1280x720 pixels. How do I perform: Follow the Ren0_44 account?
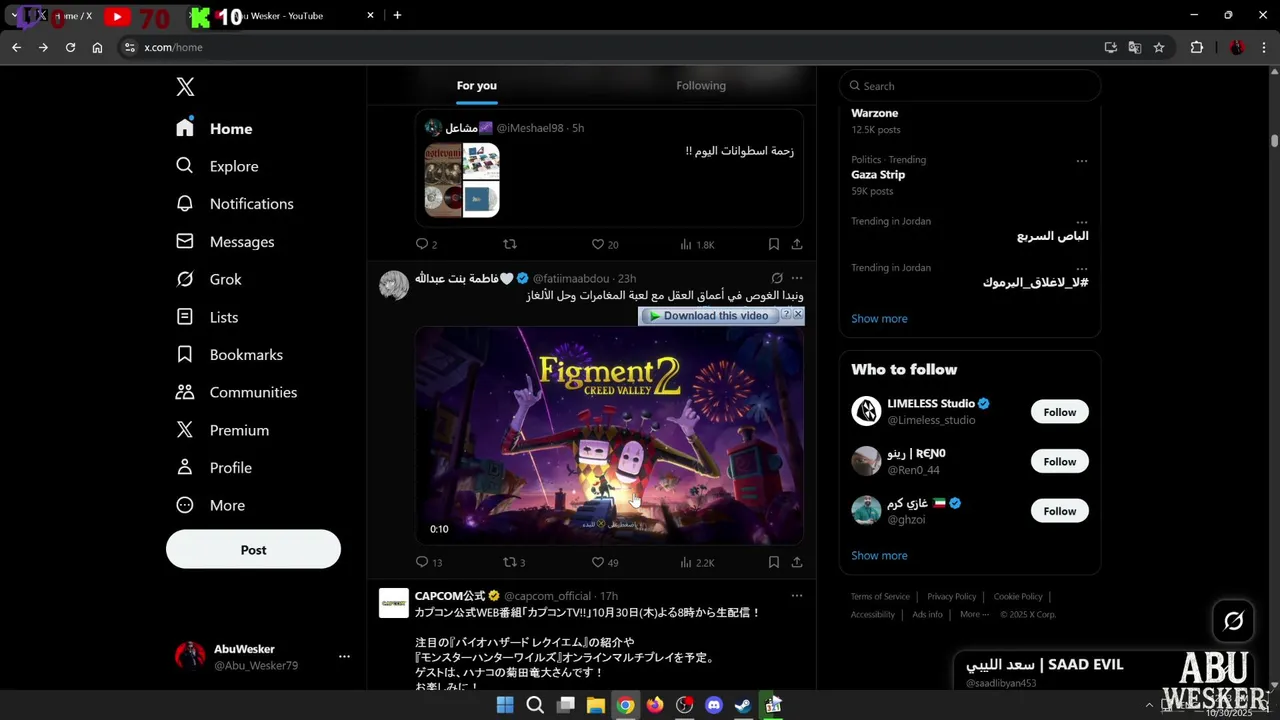pos(1059,461)
